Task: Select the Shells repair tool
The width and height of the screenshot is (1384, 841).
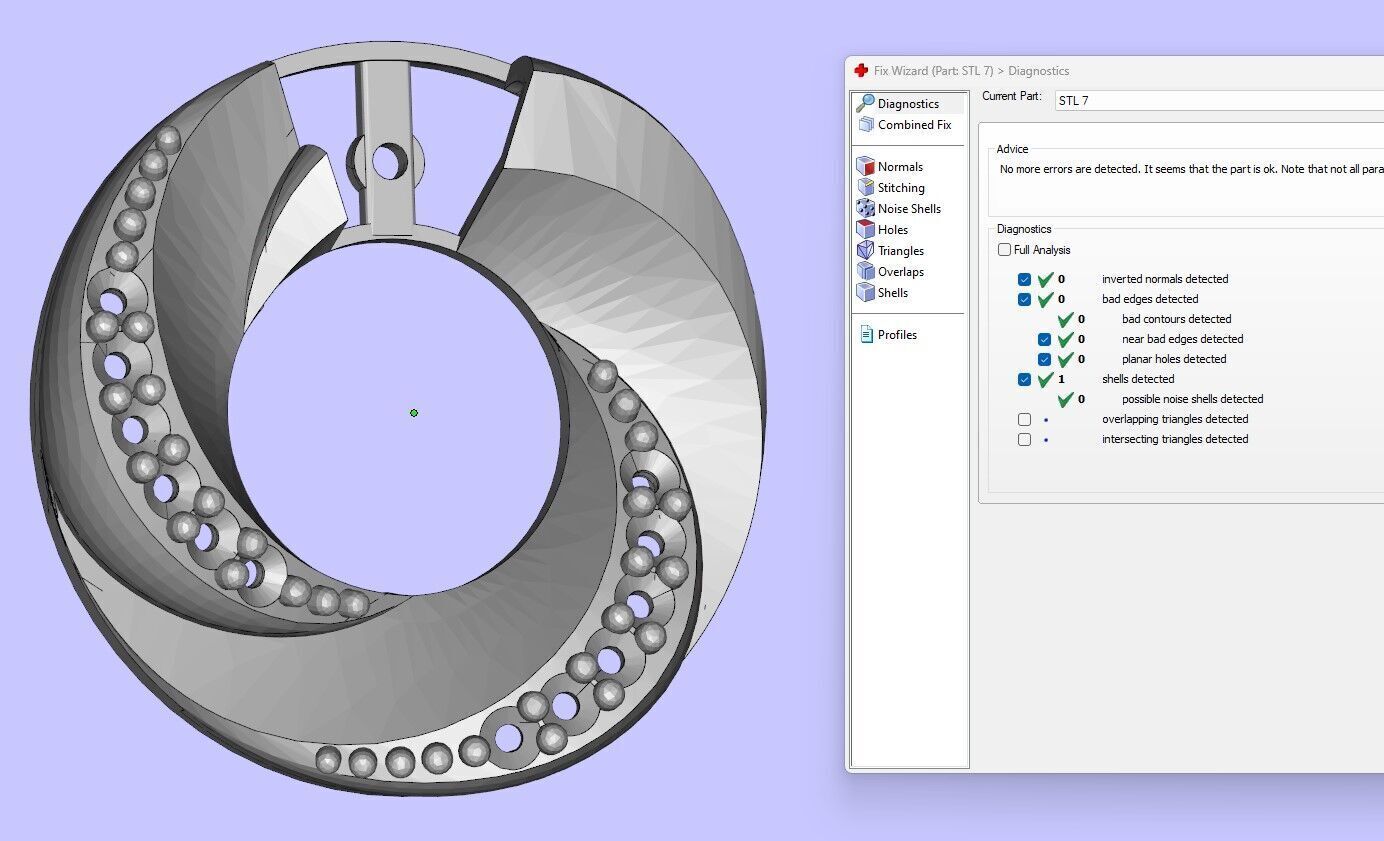Action: 883,293
